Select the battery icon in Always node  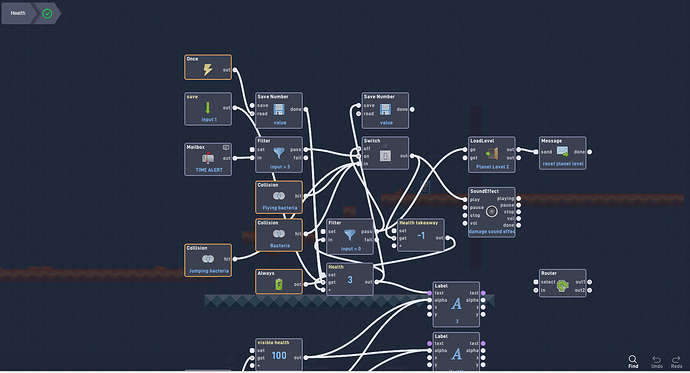click(x=279, y=285)
